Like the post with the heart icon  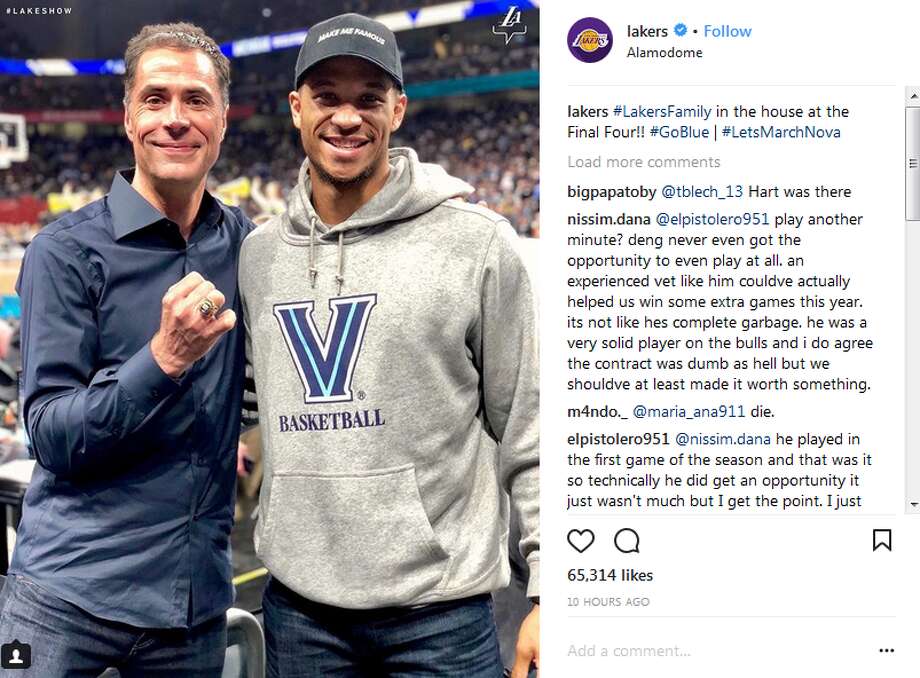point(581,541)
